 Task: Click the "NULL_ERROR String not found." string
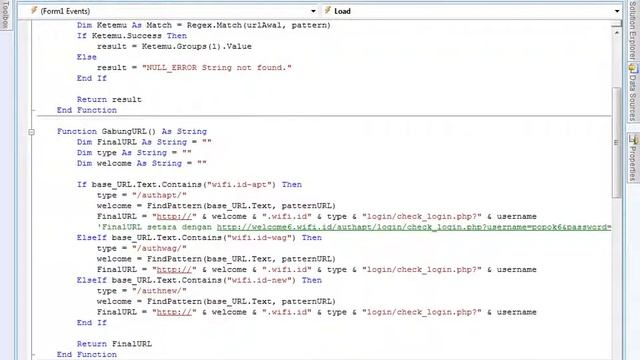point(217,68)
